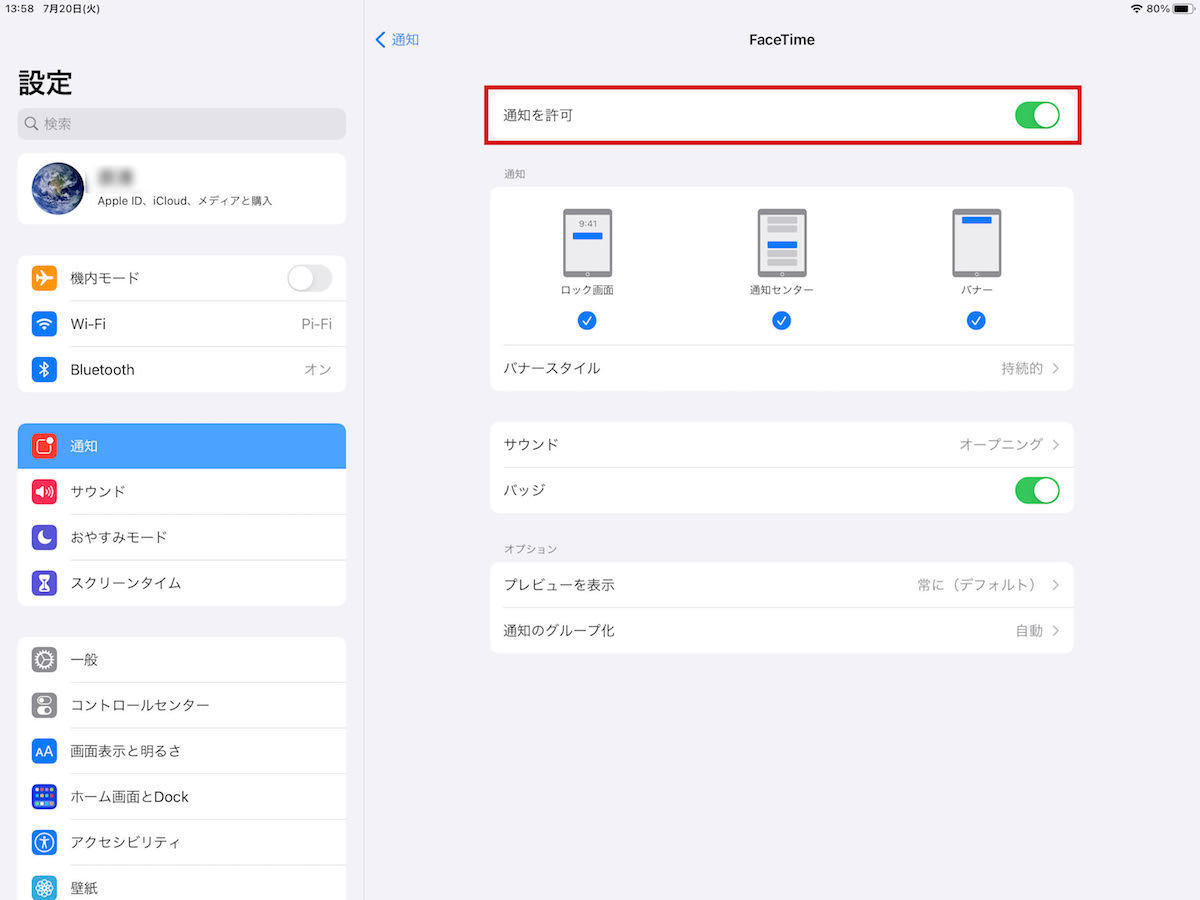Open バナースタイル options (持続的)
This screenshot has width=1200, height=900.
click(x=782, y=368)
